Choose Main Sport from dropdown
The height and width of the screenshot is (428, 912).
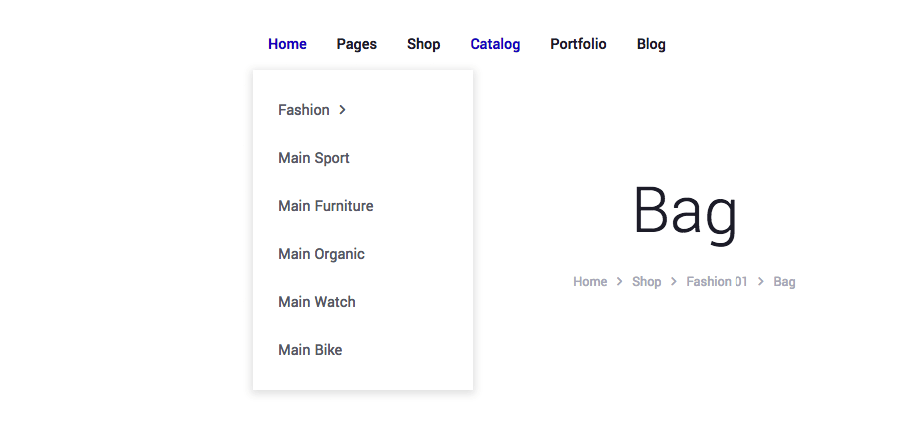[x=313, y=158]
